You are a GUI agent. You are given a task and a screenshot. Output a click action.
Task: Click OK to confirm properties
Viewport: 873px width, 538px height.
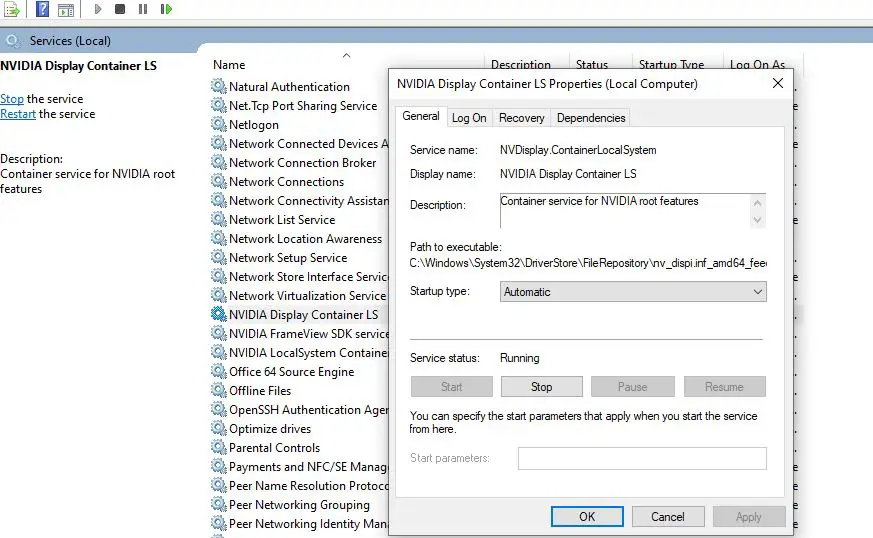(x=587, y=516)
